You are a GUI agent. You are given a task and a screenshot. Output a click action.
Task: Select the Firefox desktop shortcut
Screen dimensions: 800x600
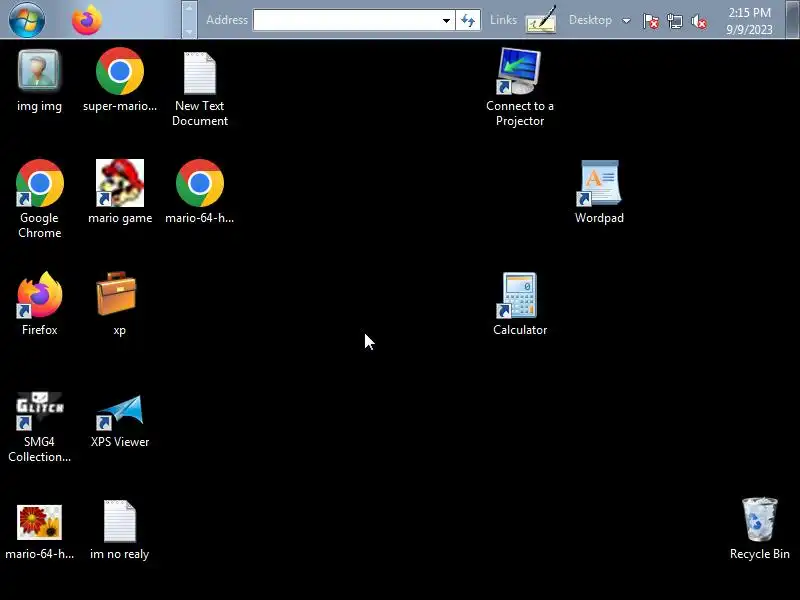(39, 304)
